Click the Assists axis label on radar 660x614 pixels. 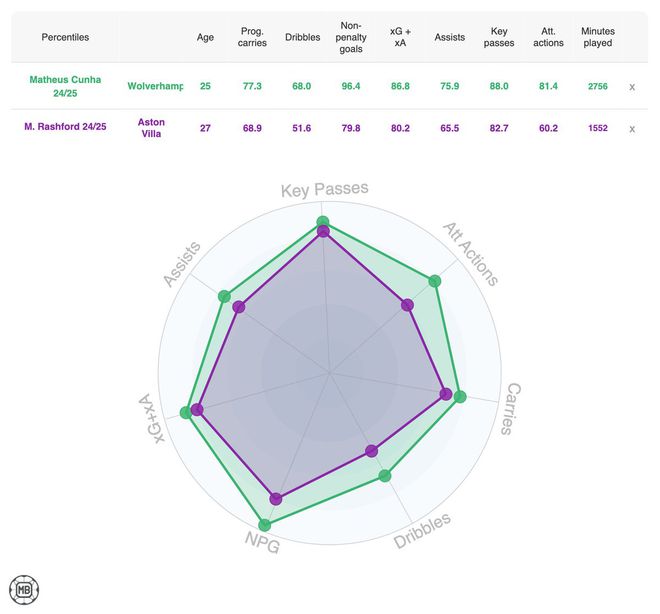(x=182, y=263)
